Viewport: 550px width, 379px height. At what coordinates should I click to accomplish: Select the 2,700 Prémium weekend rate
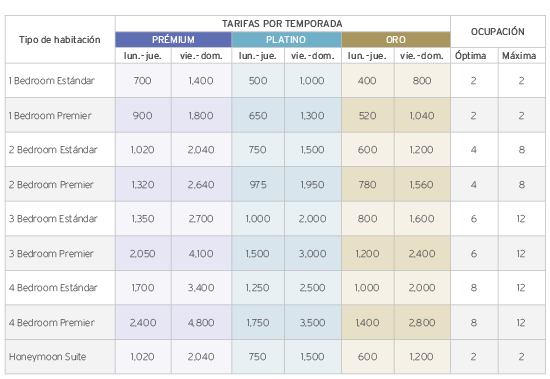coord(201,219)
